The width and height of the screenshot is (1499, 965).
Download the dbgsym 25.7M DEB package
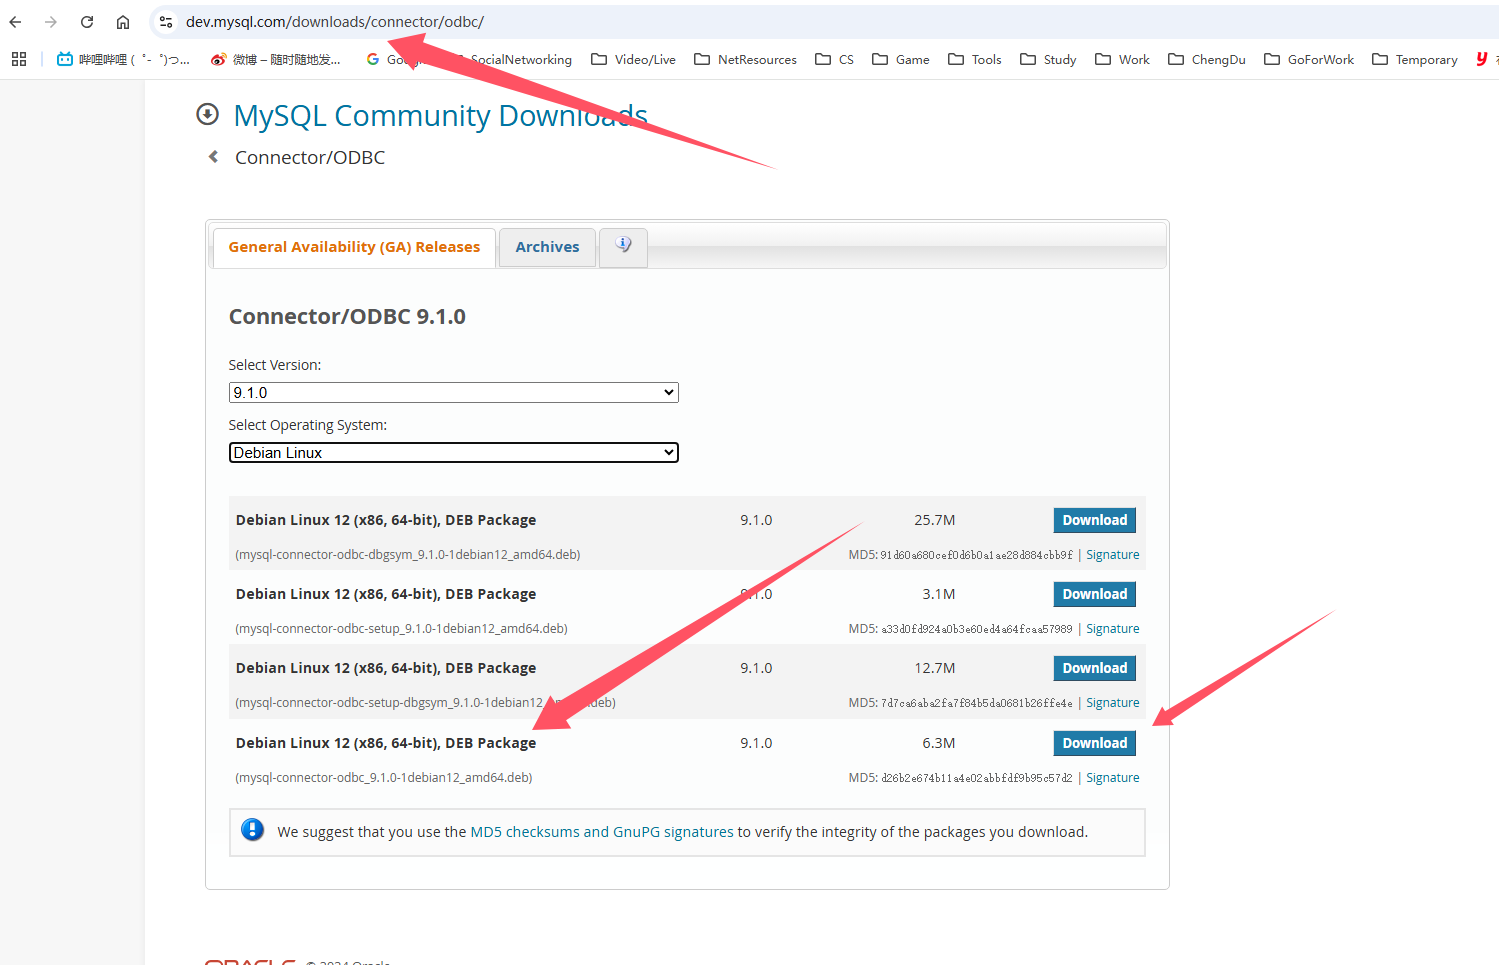[1094, 520]
